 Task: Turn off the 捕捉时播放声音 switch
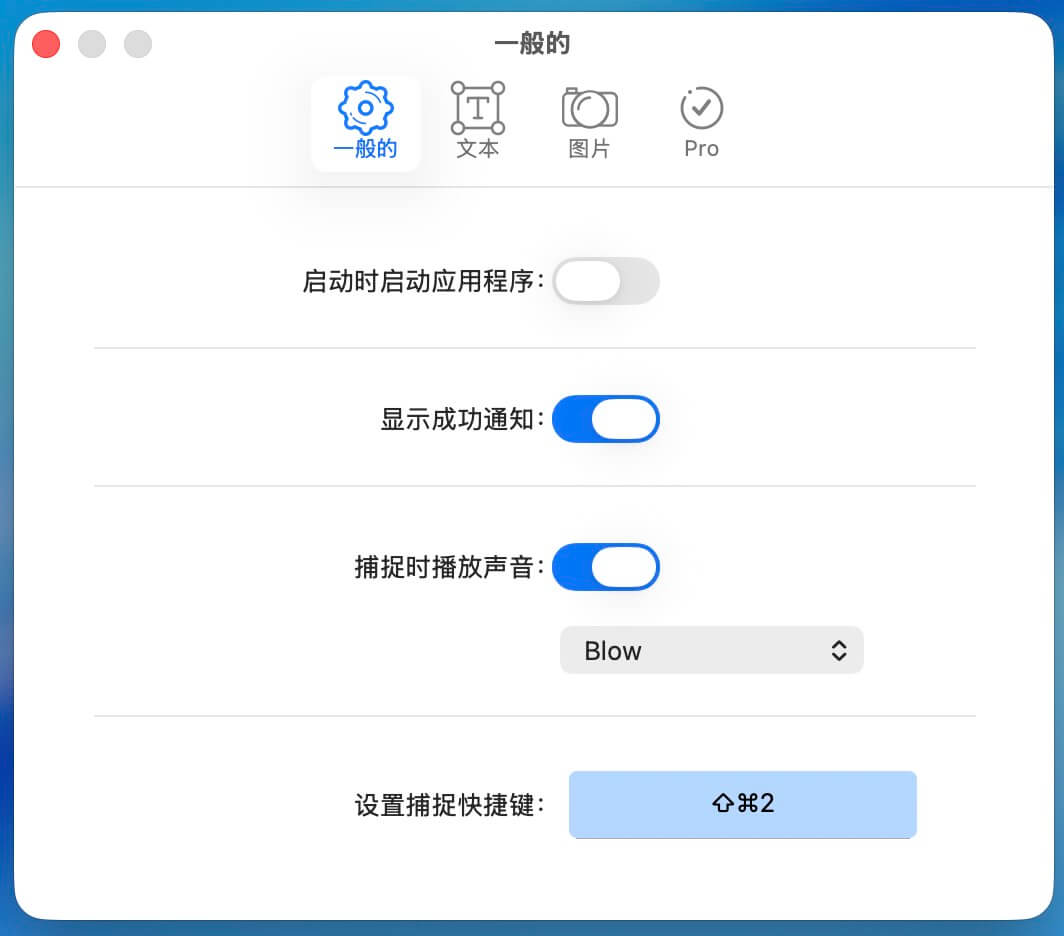(x=605, y=567)
